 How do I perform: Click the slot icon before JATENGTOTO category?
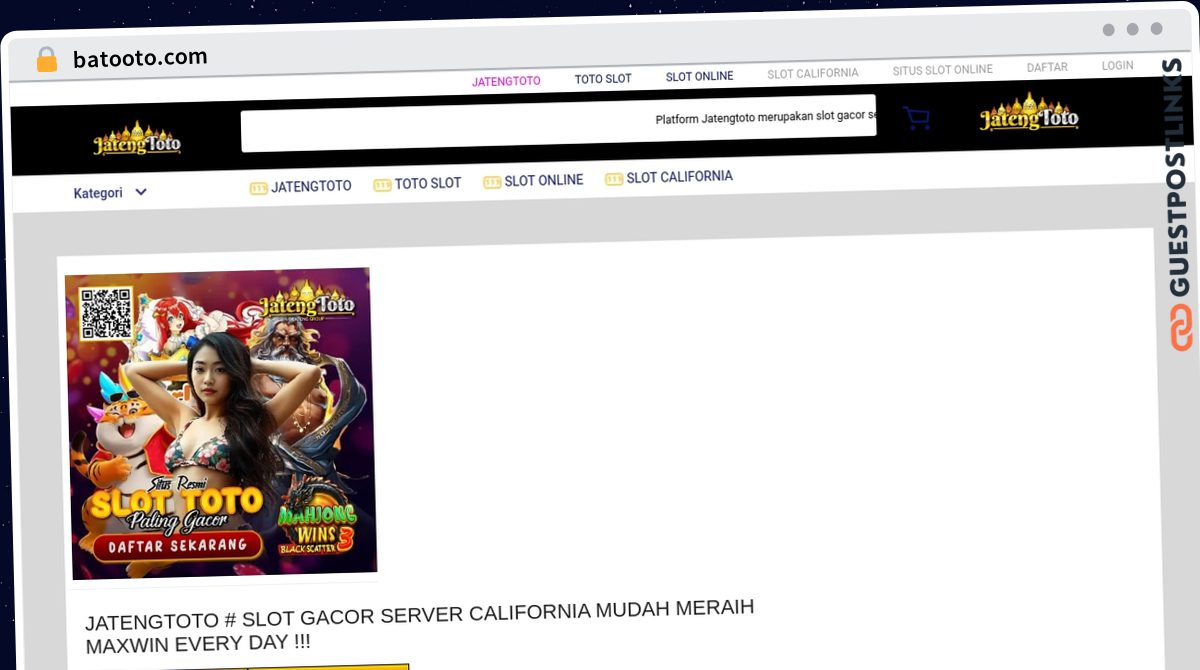pos(258,187)
